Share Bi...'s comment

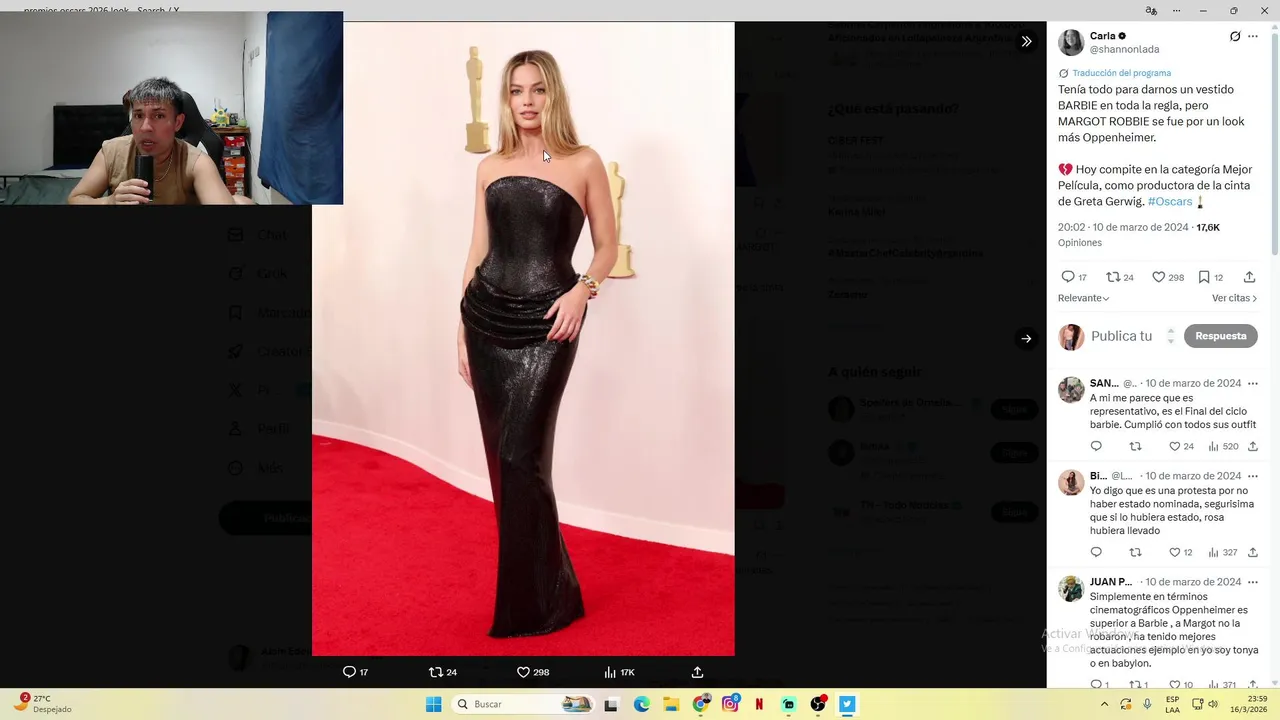point(1252,552)
